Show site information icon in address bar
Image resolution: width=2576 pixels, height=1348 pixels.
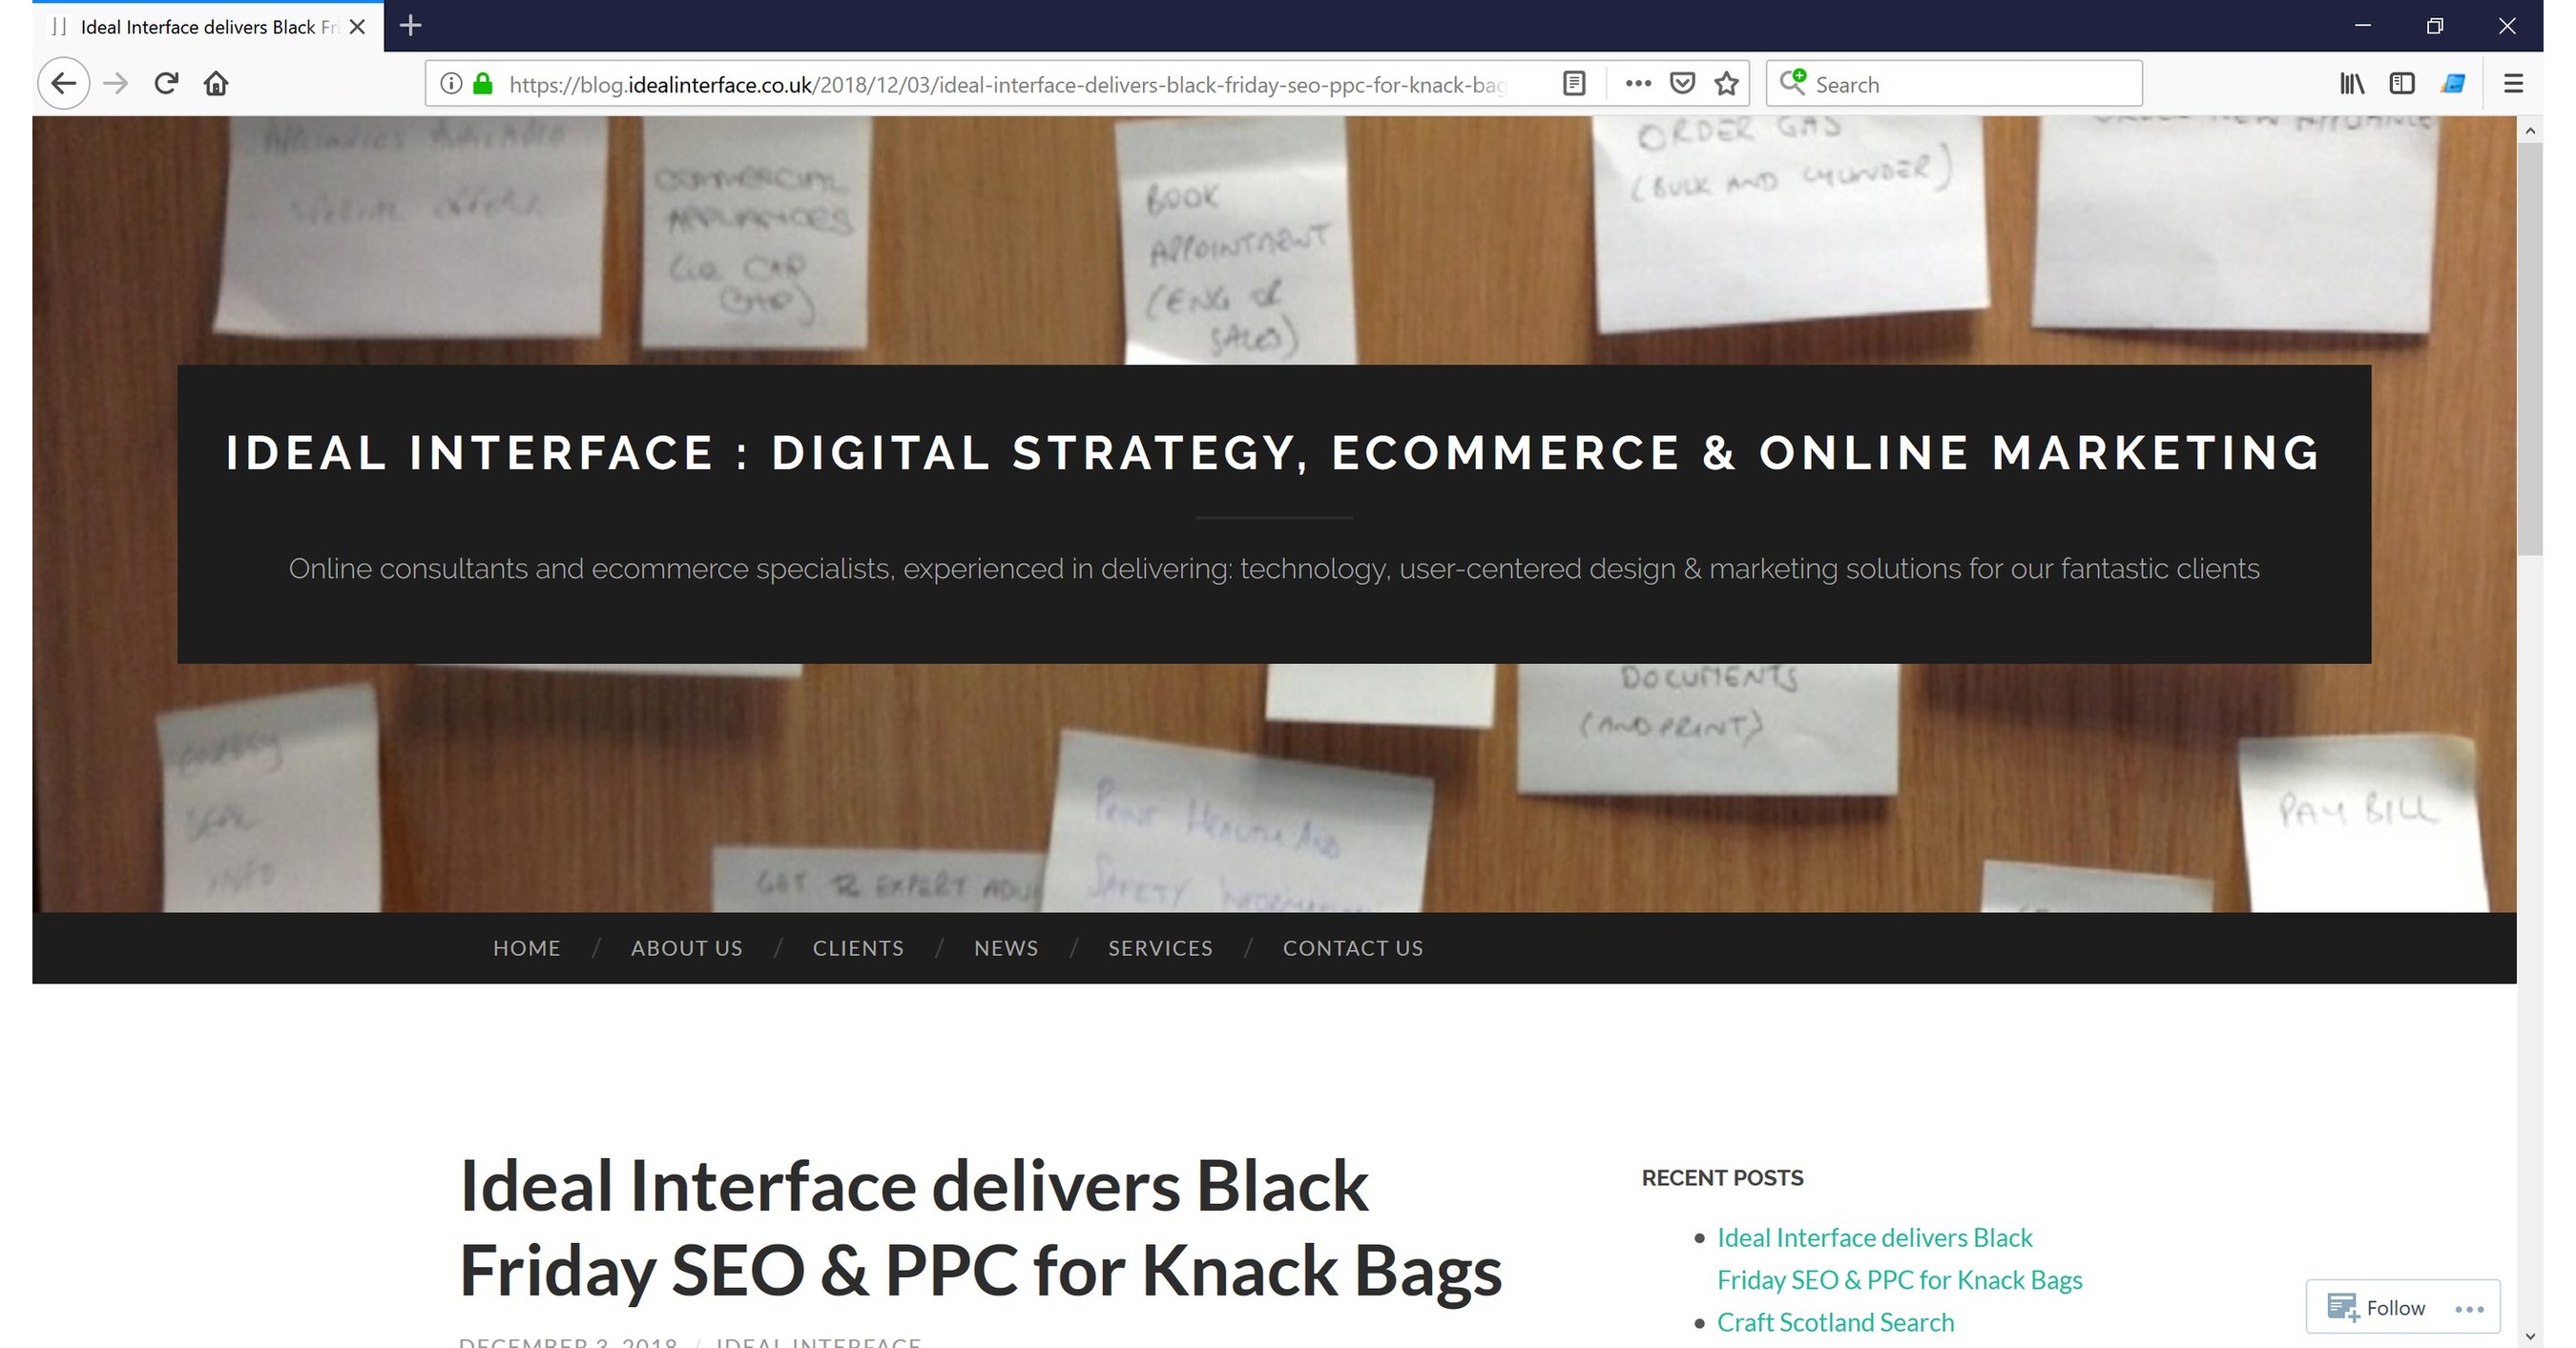point(451,84)
